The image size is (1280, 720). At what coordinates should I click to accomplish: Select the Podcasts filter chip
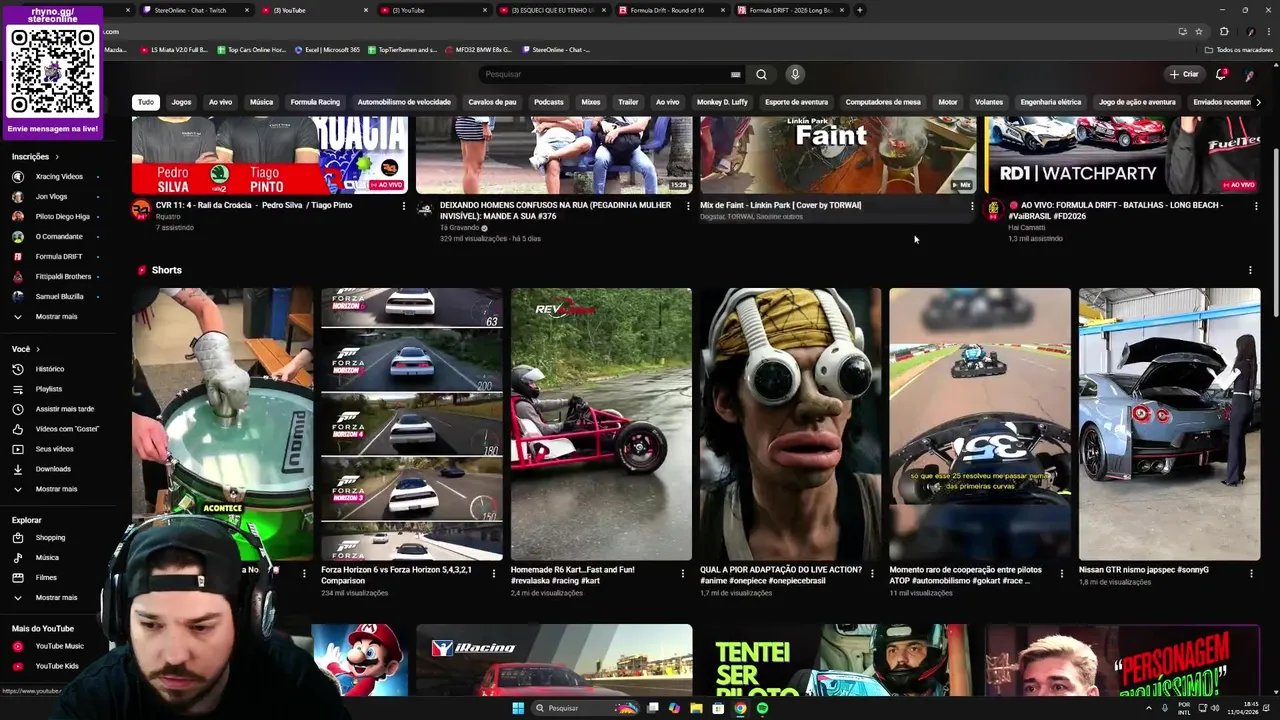tap(548, 102)
